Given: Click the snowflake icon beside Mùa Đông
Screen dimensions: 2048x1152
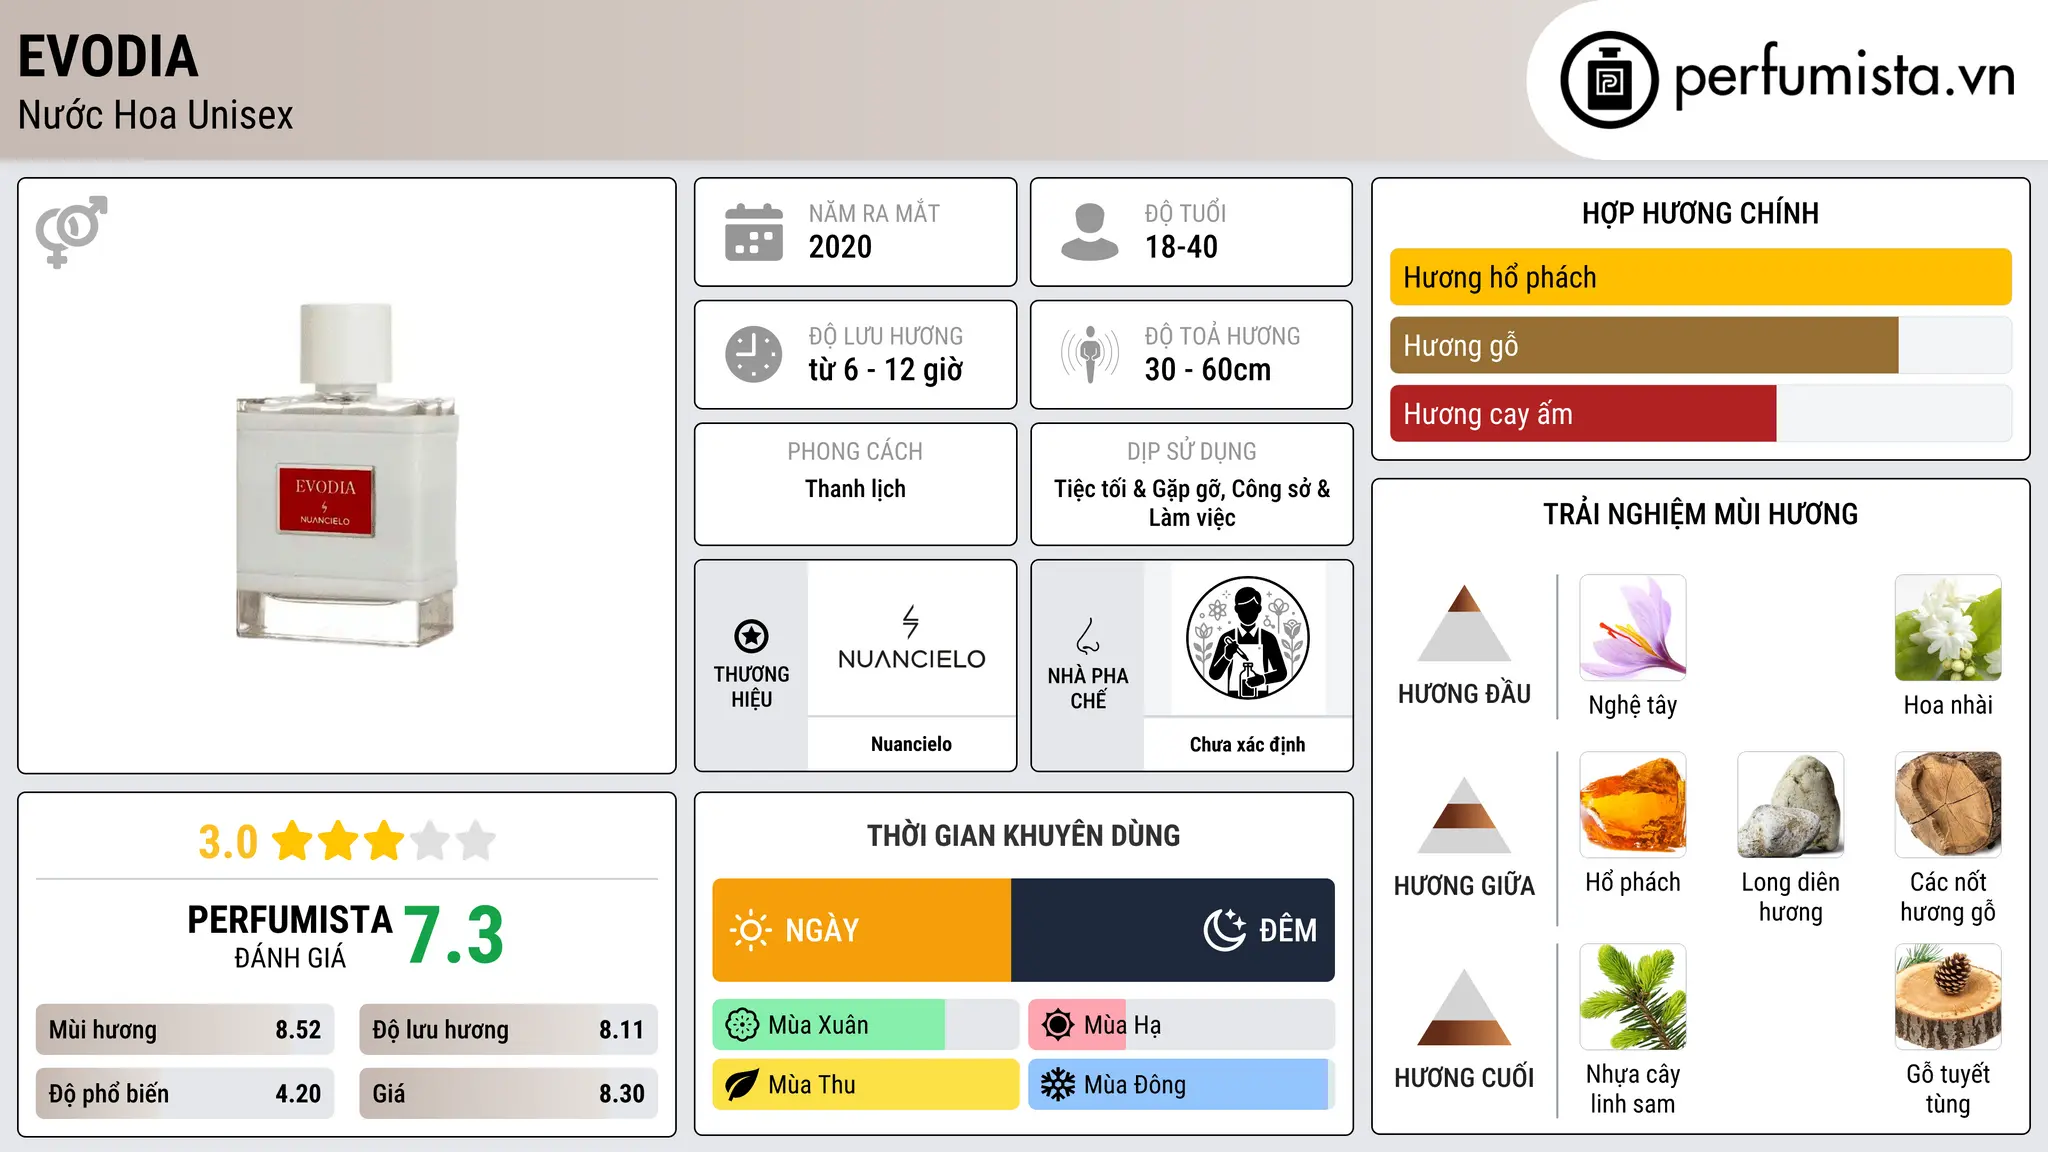Looking at the screenshot, I should 1058,1085.
